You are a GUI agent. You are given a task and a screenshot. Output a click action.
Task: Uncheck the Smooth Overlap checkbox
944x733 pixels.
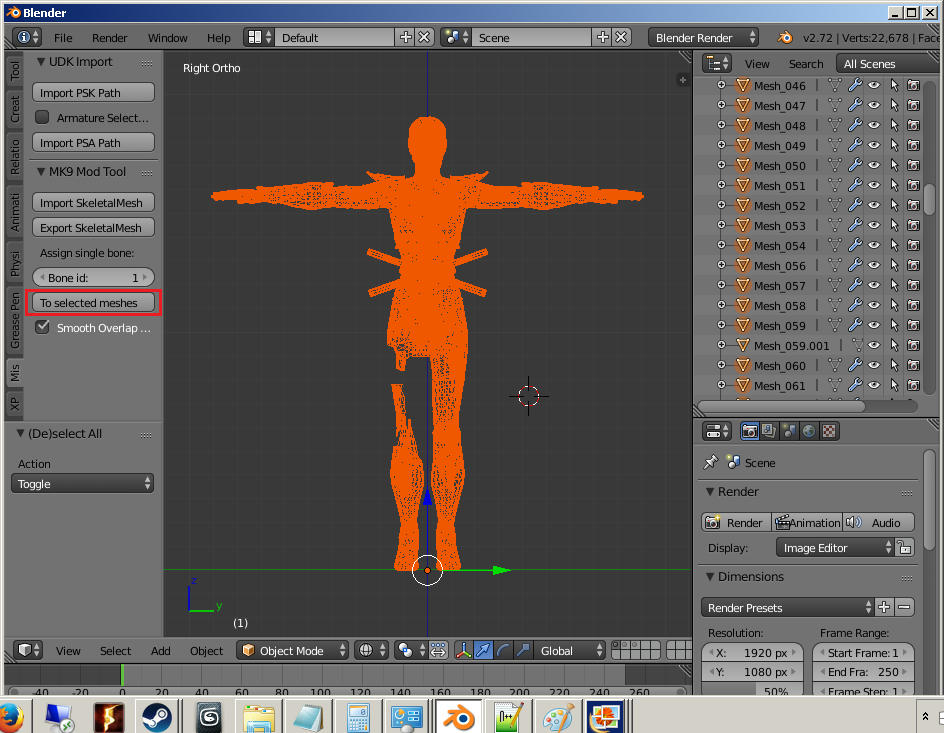pyautogui.click(x=42, y=327)
